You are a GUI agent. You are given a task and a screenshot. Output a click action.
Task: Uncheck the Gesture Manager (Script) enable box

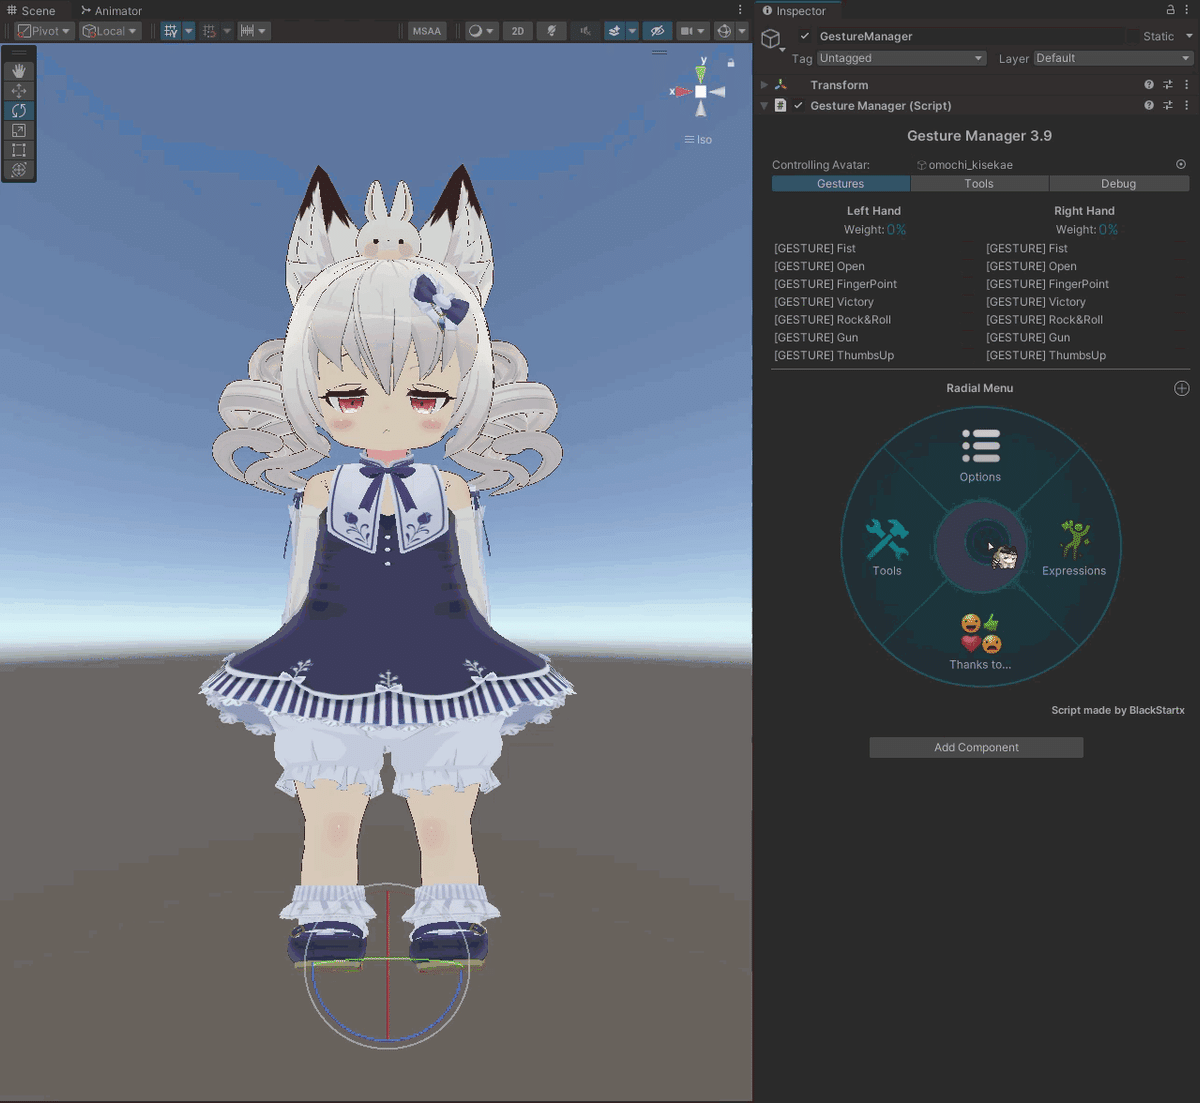pyautogui.click(x=798, y=105)
